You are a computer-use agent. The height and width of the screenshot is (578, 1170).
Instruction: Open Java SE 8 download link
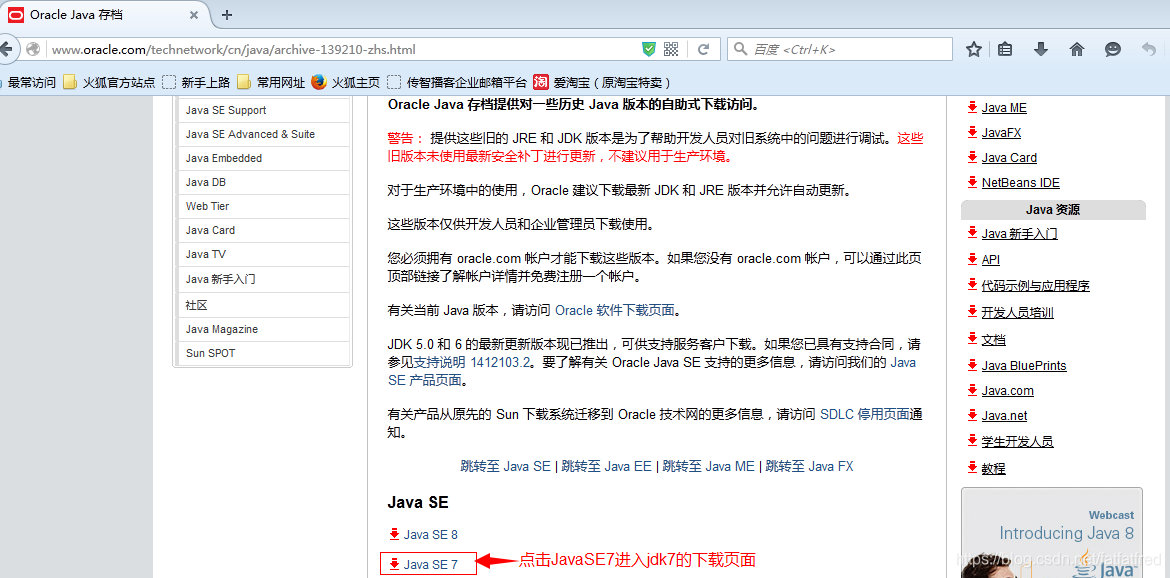pyautogui.click(x=431, y=535)
